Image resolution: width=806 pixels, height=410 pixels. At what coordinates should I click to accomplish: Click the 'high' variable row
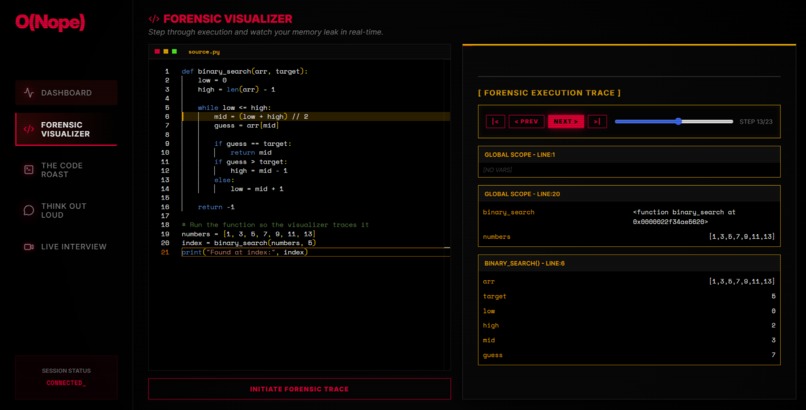[629, 326]
